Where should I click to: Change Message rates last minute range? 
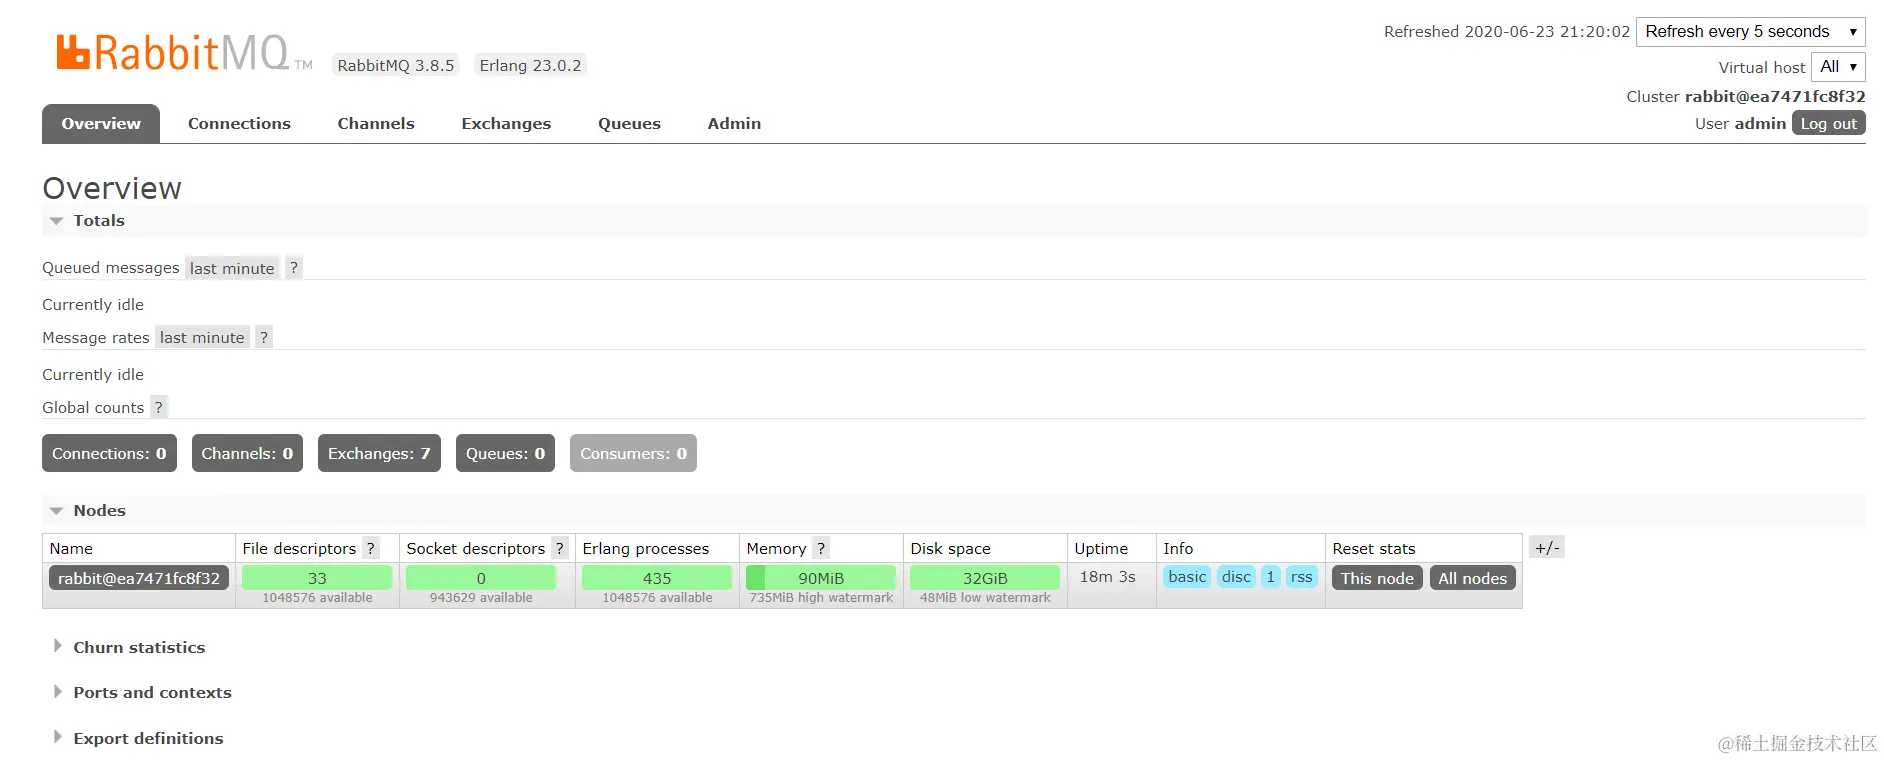(x=202, y=338)
